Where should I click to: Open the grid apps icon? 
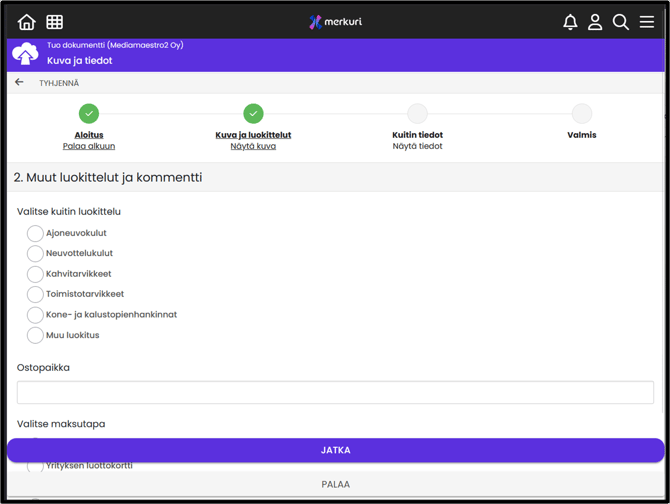pyautogui.click(x=55, y=22)
